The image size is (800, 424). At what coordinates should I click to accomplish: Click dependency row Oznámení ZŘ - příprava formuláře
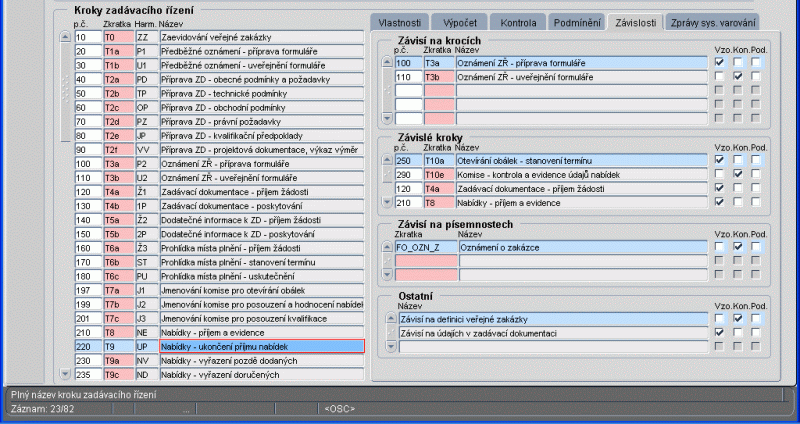pyautogui.click(x=582, y=63)
